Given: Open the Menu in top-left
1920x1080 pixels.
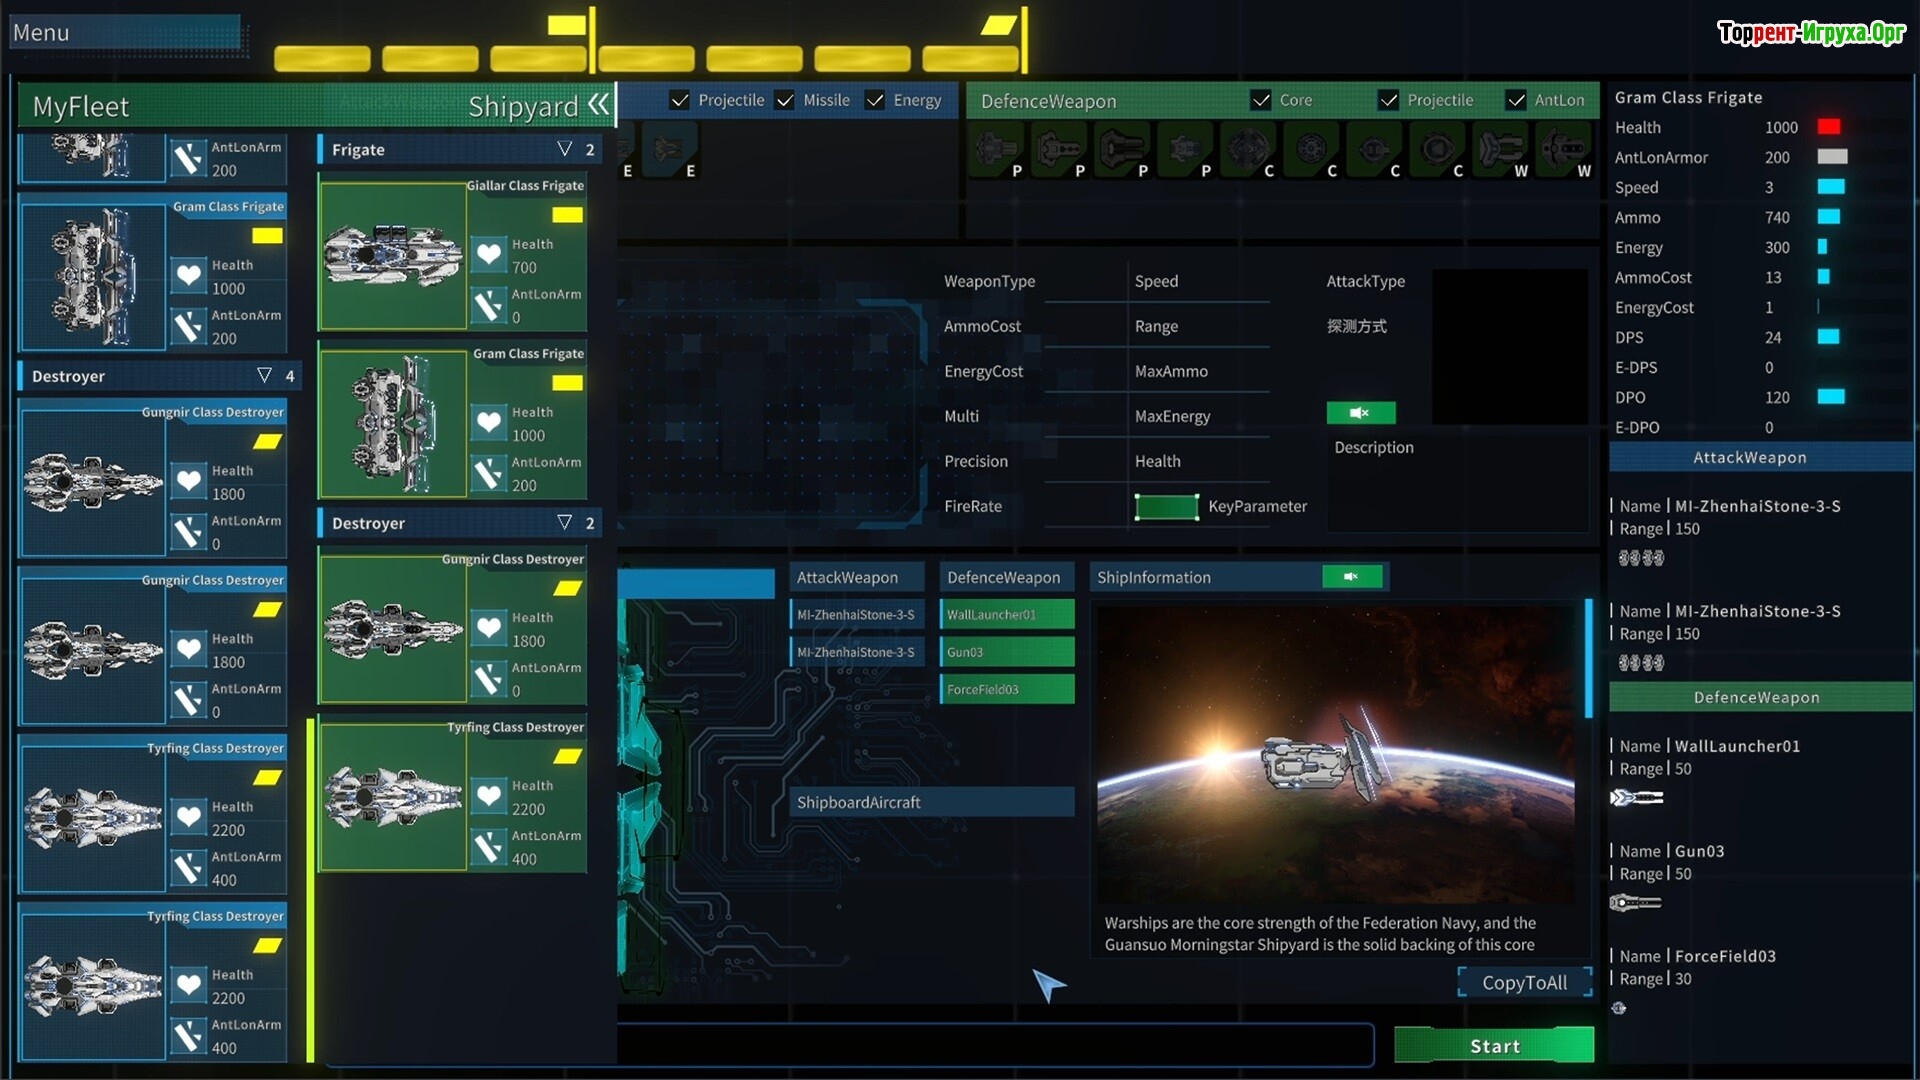Looking at the screenshot, I should 41,32.
